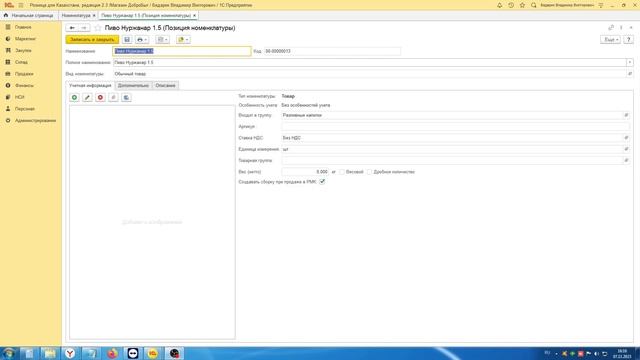
Task: Open TeamViewer from taskbar
Action: 133,353
